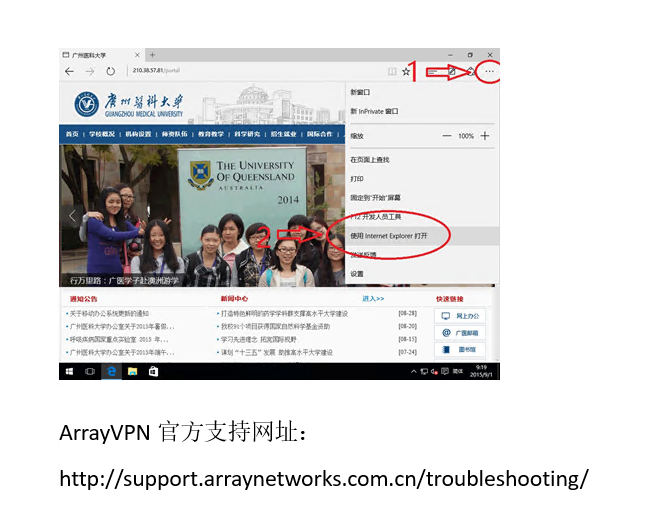Click the browser back arrow
669x529 pixels.
[69, 72]
